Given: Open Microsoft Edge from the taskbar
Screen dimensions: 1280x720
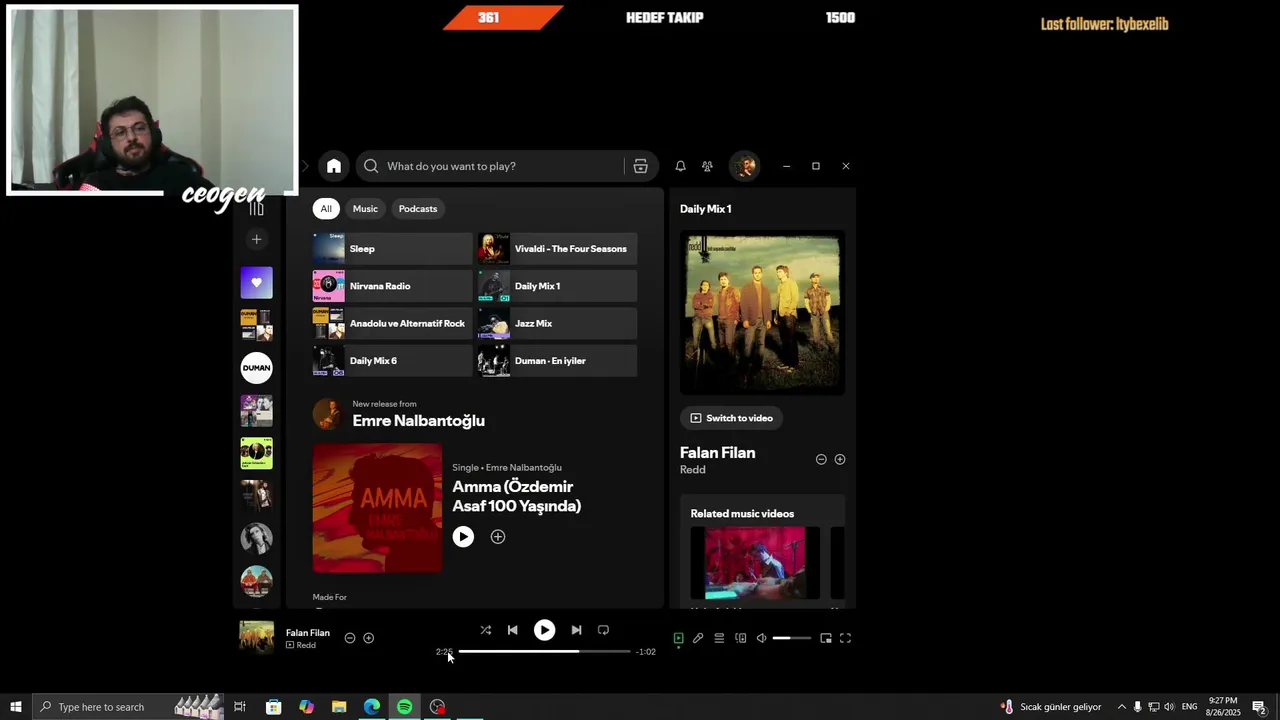Looking at the screenshot, I should (x=372, y=707).
